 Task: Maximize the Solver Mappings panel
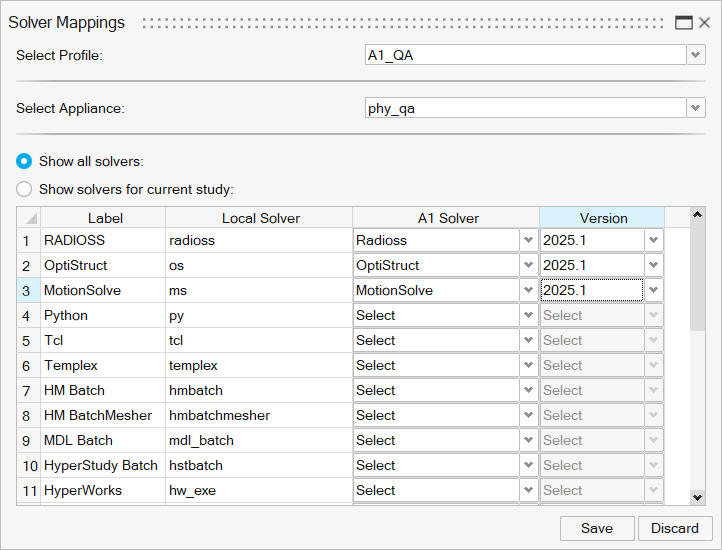pos(684,23)
